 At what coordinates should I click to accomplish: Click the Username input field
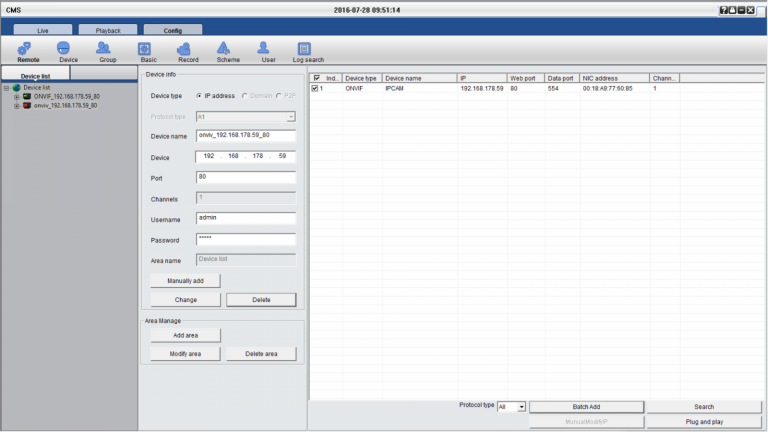tap(246, 219)
